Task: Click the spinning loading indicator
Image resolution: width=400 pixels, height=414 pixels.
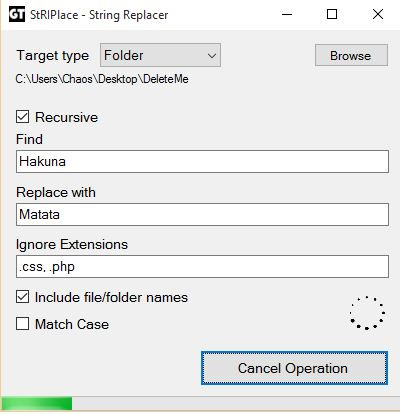Action: pos(367,313)
